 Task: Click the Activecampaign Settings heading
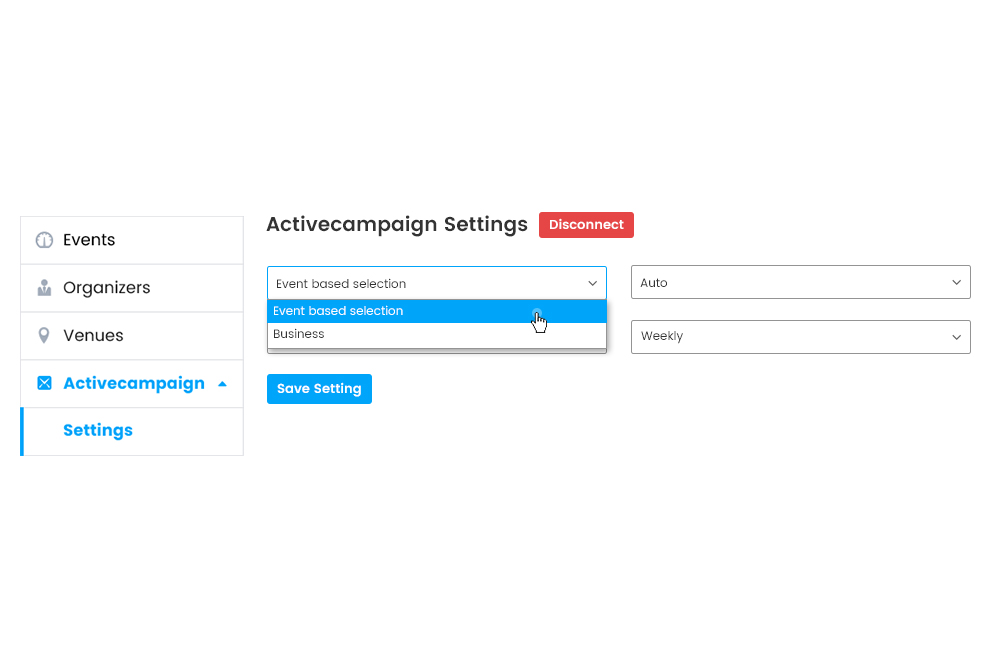coord(396,224)
